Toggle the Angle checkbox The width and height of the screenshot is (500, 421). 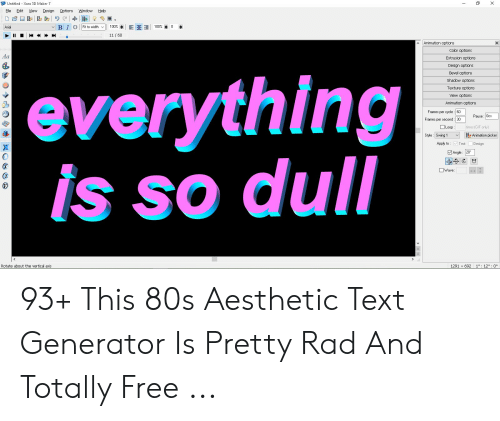click(x=450, y=152)
